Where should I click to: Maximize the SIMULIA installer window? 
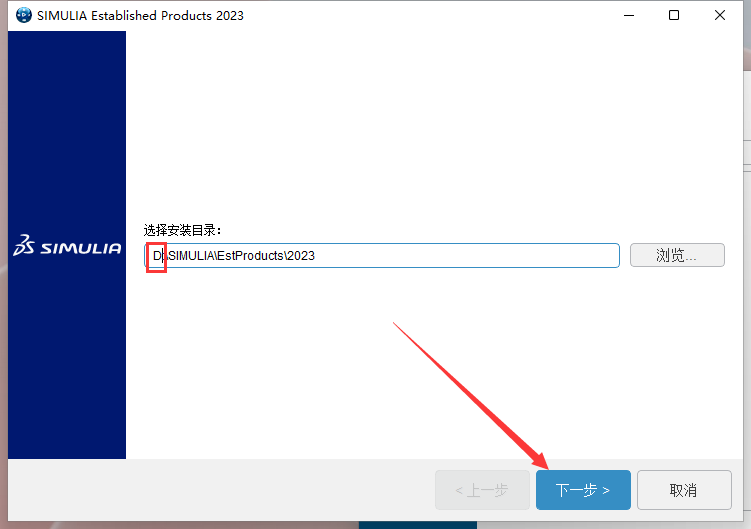pos(674,15)
